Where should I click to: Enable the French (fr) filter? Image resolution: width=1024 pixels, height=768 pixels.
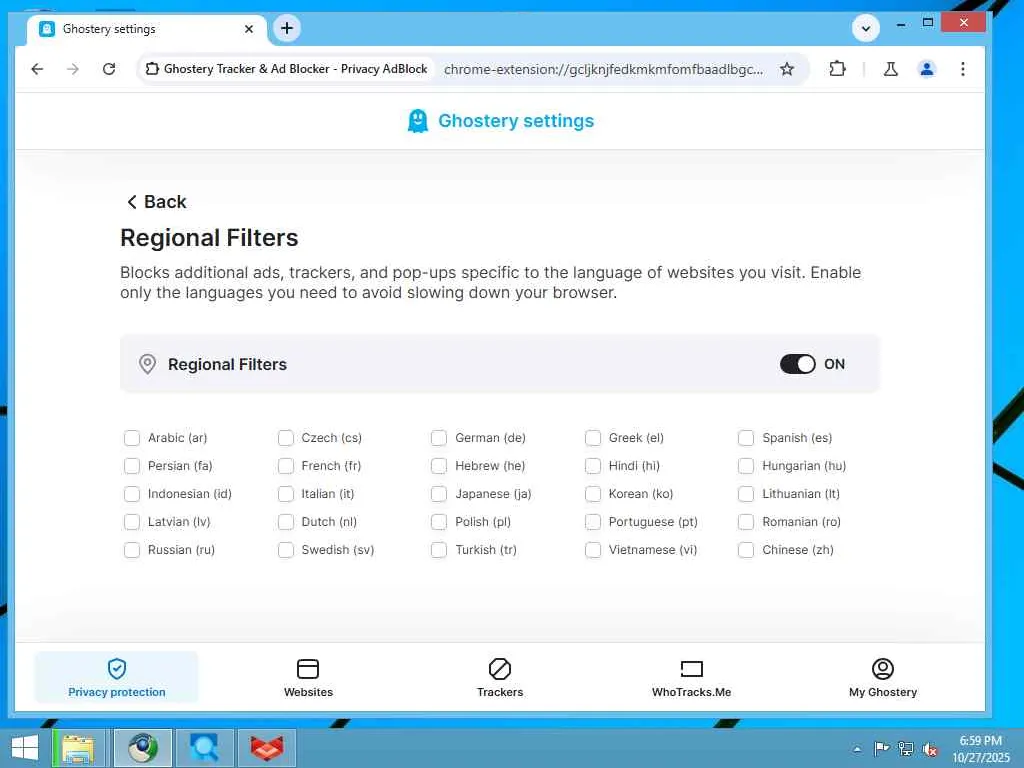(285, 466)
